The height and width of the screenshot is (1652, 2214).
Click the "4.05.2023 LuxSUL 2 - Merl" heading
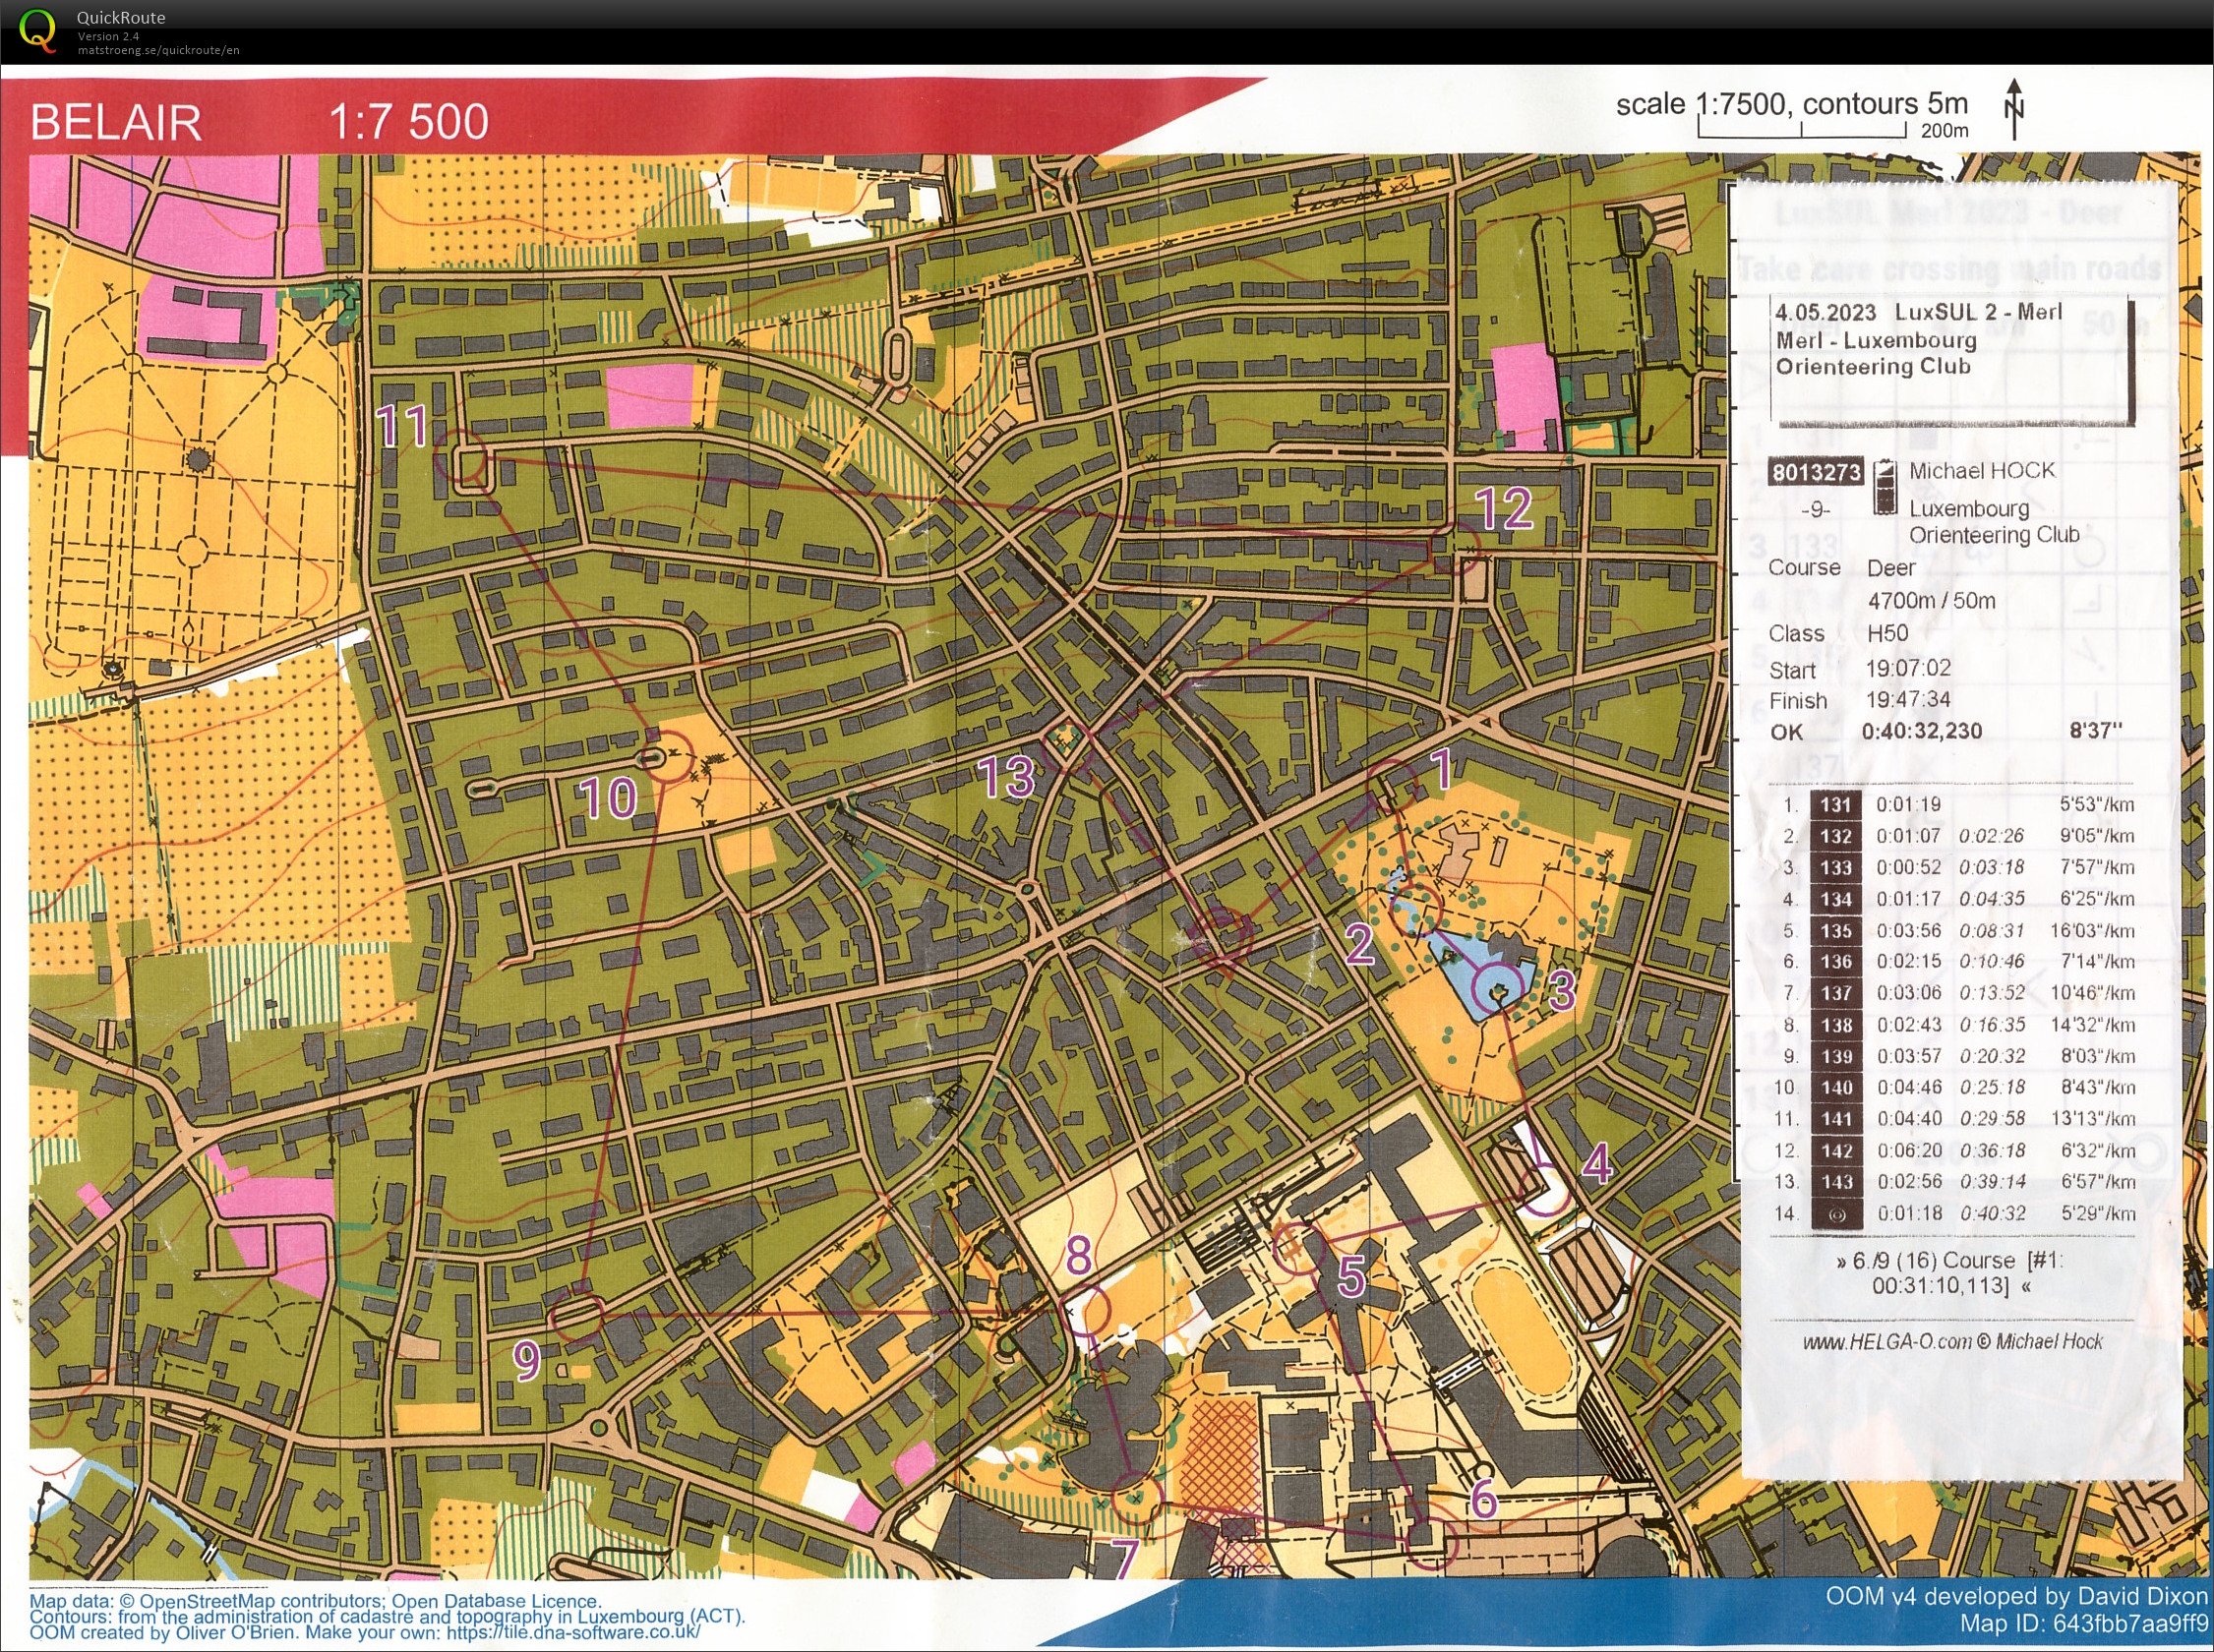1918,312
